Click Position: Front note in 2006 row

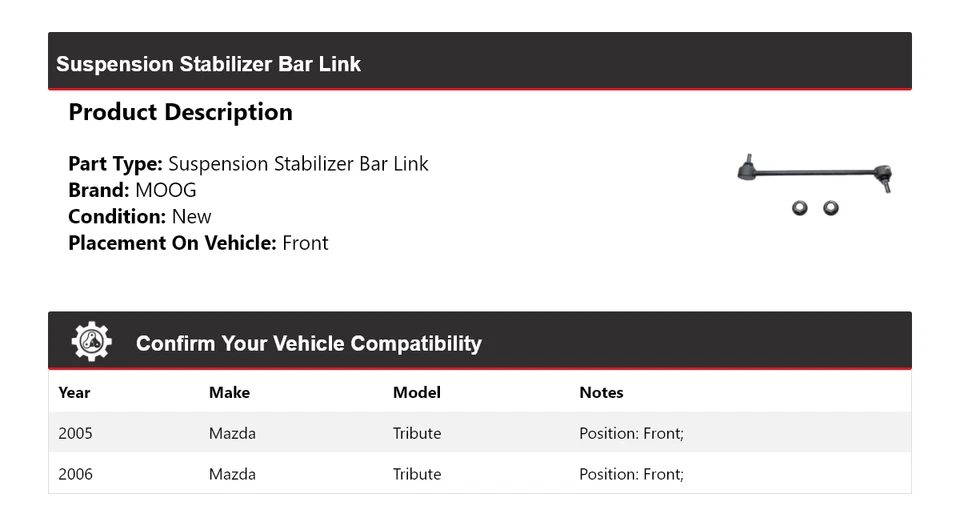click(631, 474)
